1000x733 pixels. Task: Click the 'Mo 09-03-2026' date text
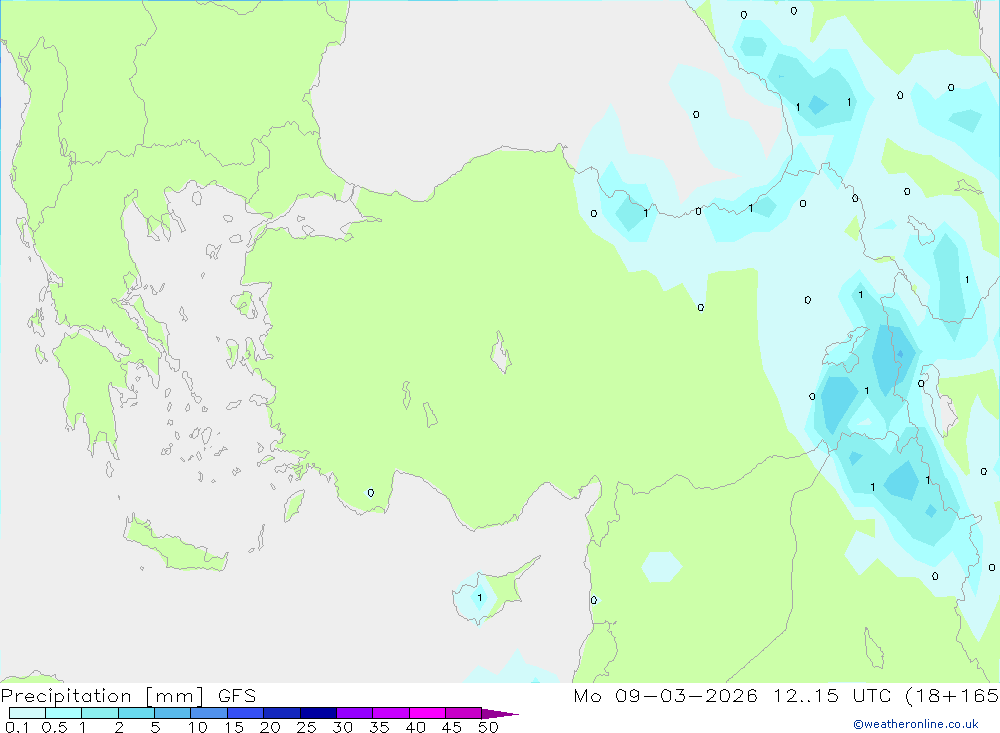coord(666,695)
